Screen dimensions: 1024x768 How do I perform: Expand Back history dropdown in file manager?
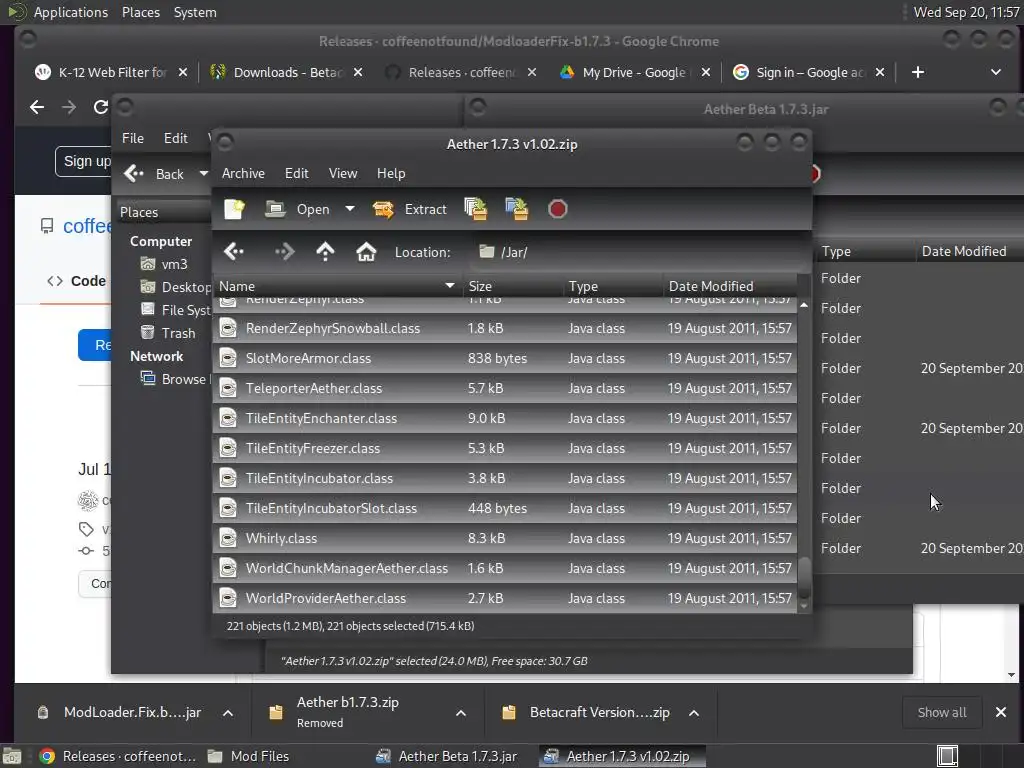point(203,174)
